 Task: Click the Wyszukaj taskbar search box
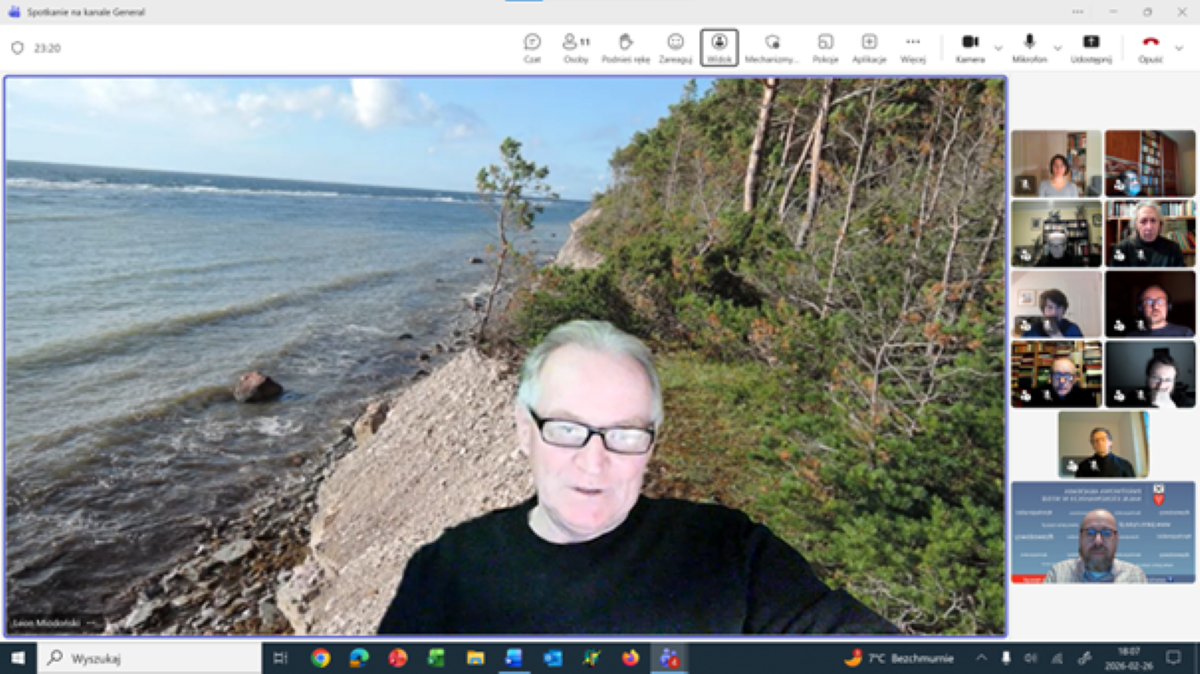tap(150, 658)
